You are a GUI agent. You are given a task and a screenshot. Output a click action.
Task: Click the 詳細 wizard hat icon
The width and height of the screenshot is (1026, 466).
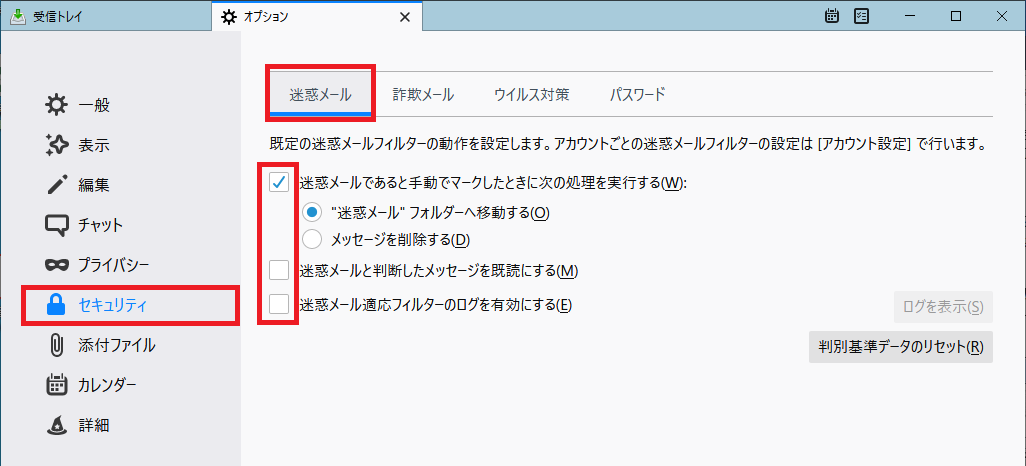click(57, 425)
